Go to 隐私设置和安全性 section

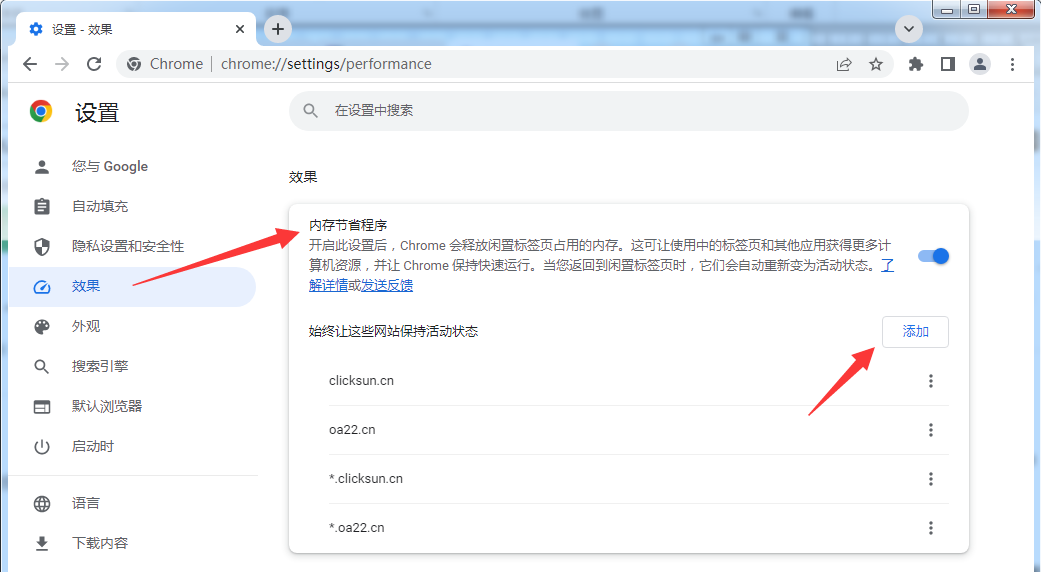[133, 246]
